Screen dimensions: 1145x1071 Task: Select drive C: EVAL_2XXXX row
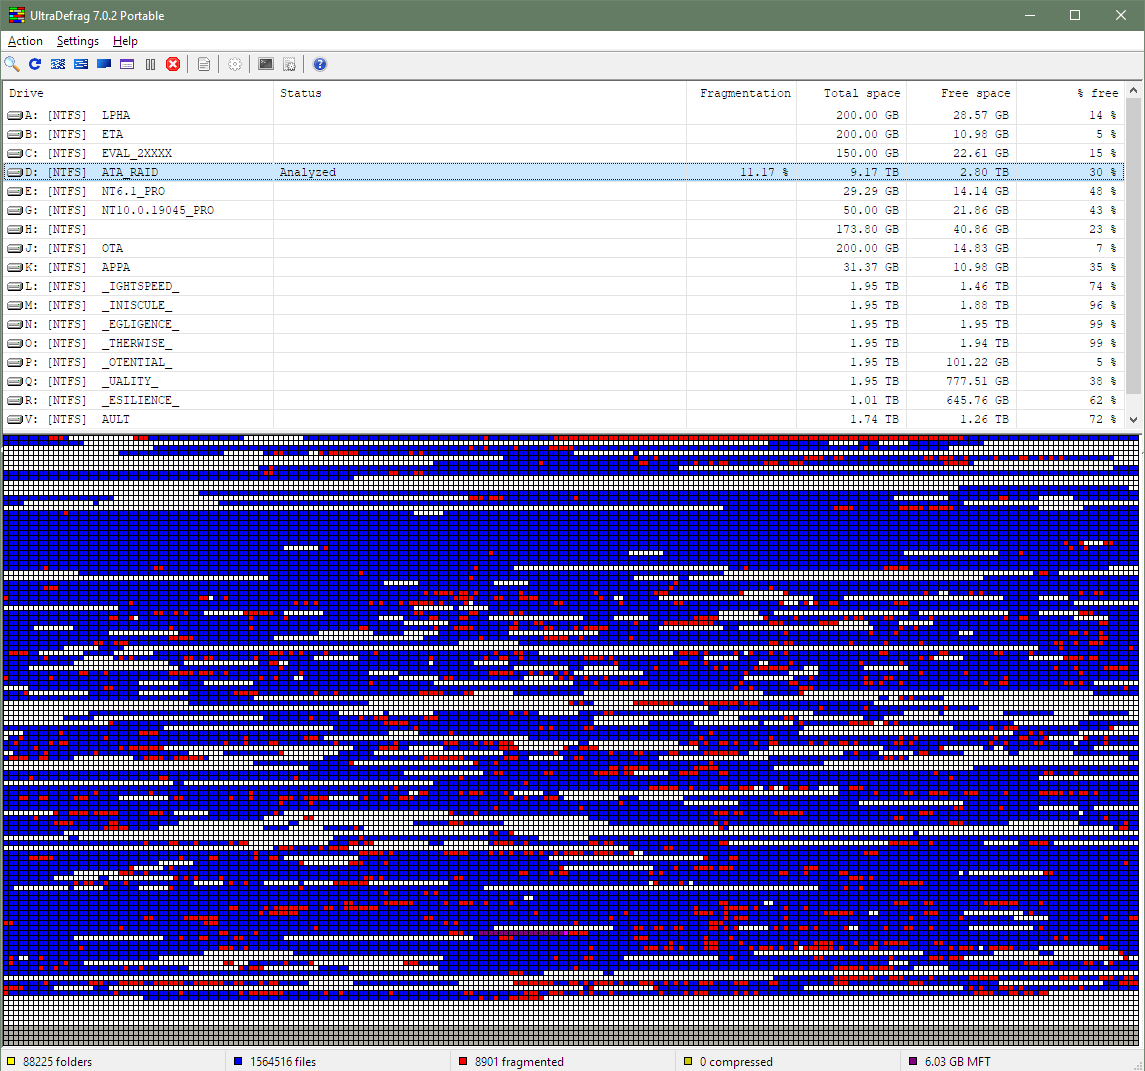click(564, 153)
